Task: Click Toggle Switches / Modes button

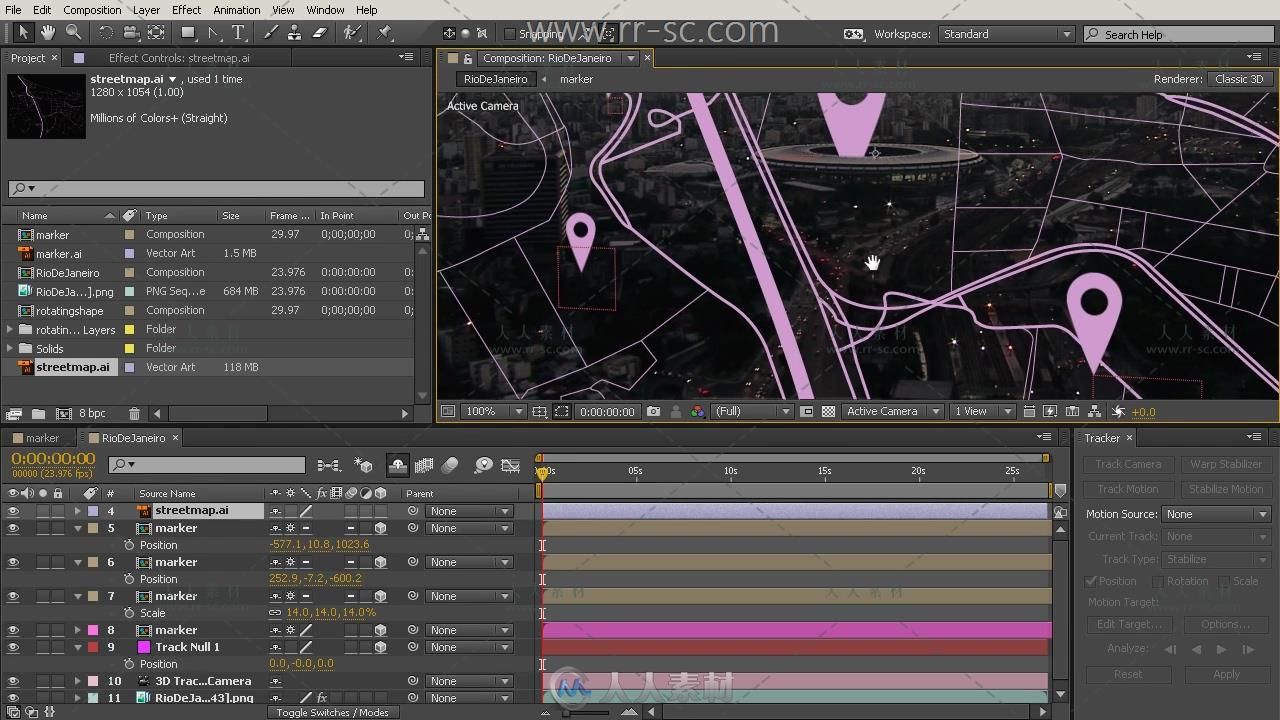Action: (x=332, y=712)
